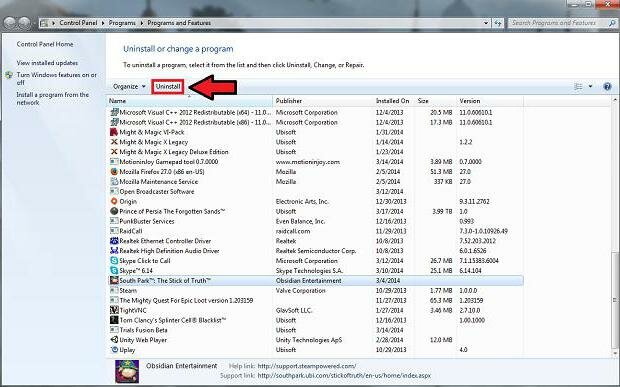Image resolution: width=620 pixels, height=387 pixels.
Task: Open Install a program from the network
Action: 52,98
